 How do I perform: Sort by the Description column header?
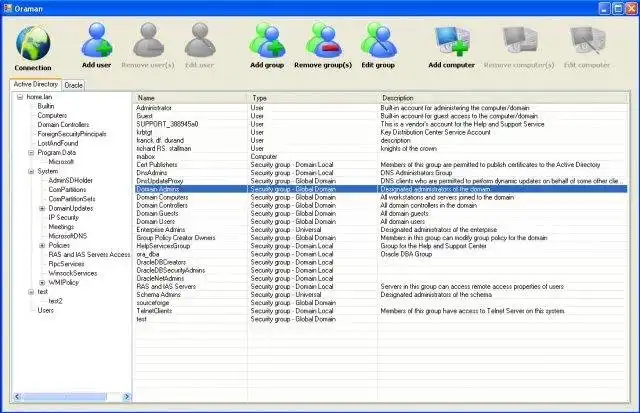tap(502, 98)
